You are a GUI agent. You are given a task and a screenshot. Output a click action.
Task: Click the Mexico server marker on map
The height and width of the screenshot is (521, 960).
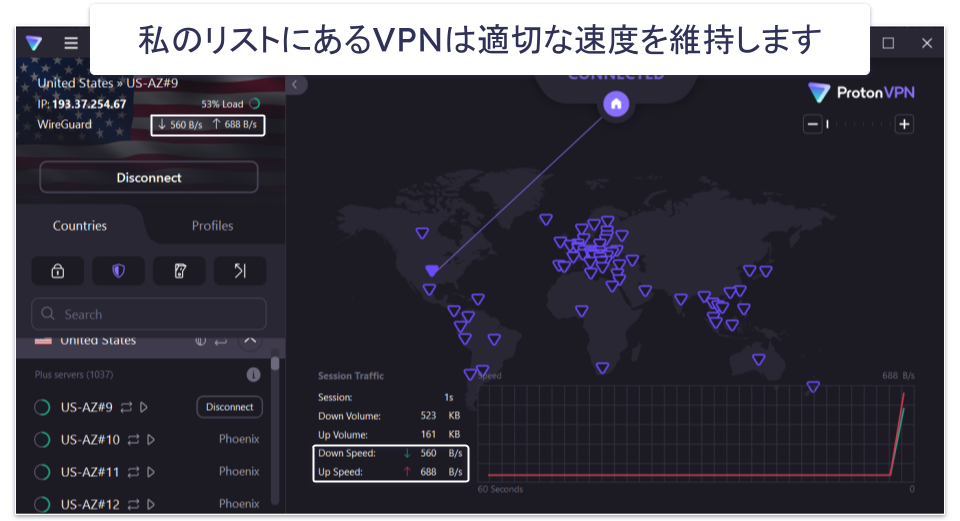(429, 290)
